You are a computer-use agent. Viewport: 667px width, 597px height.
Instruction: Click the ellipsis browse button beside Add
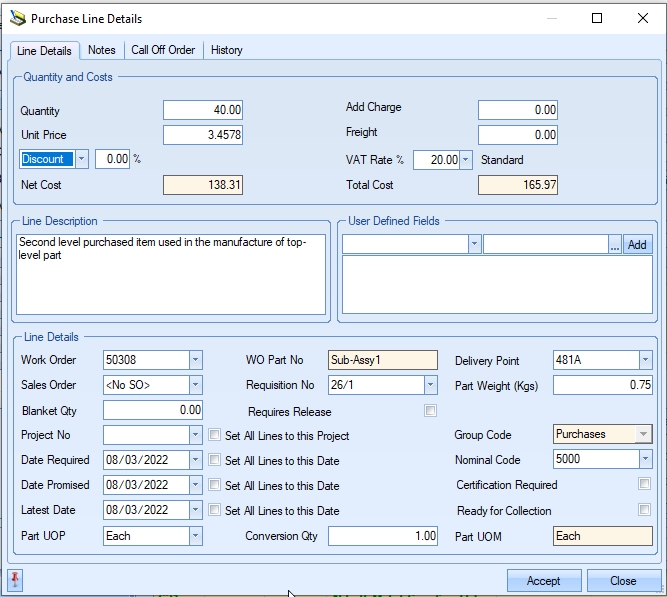click(x=614, y=245)
